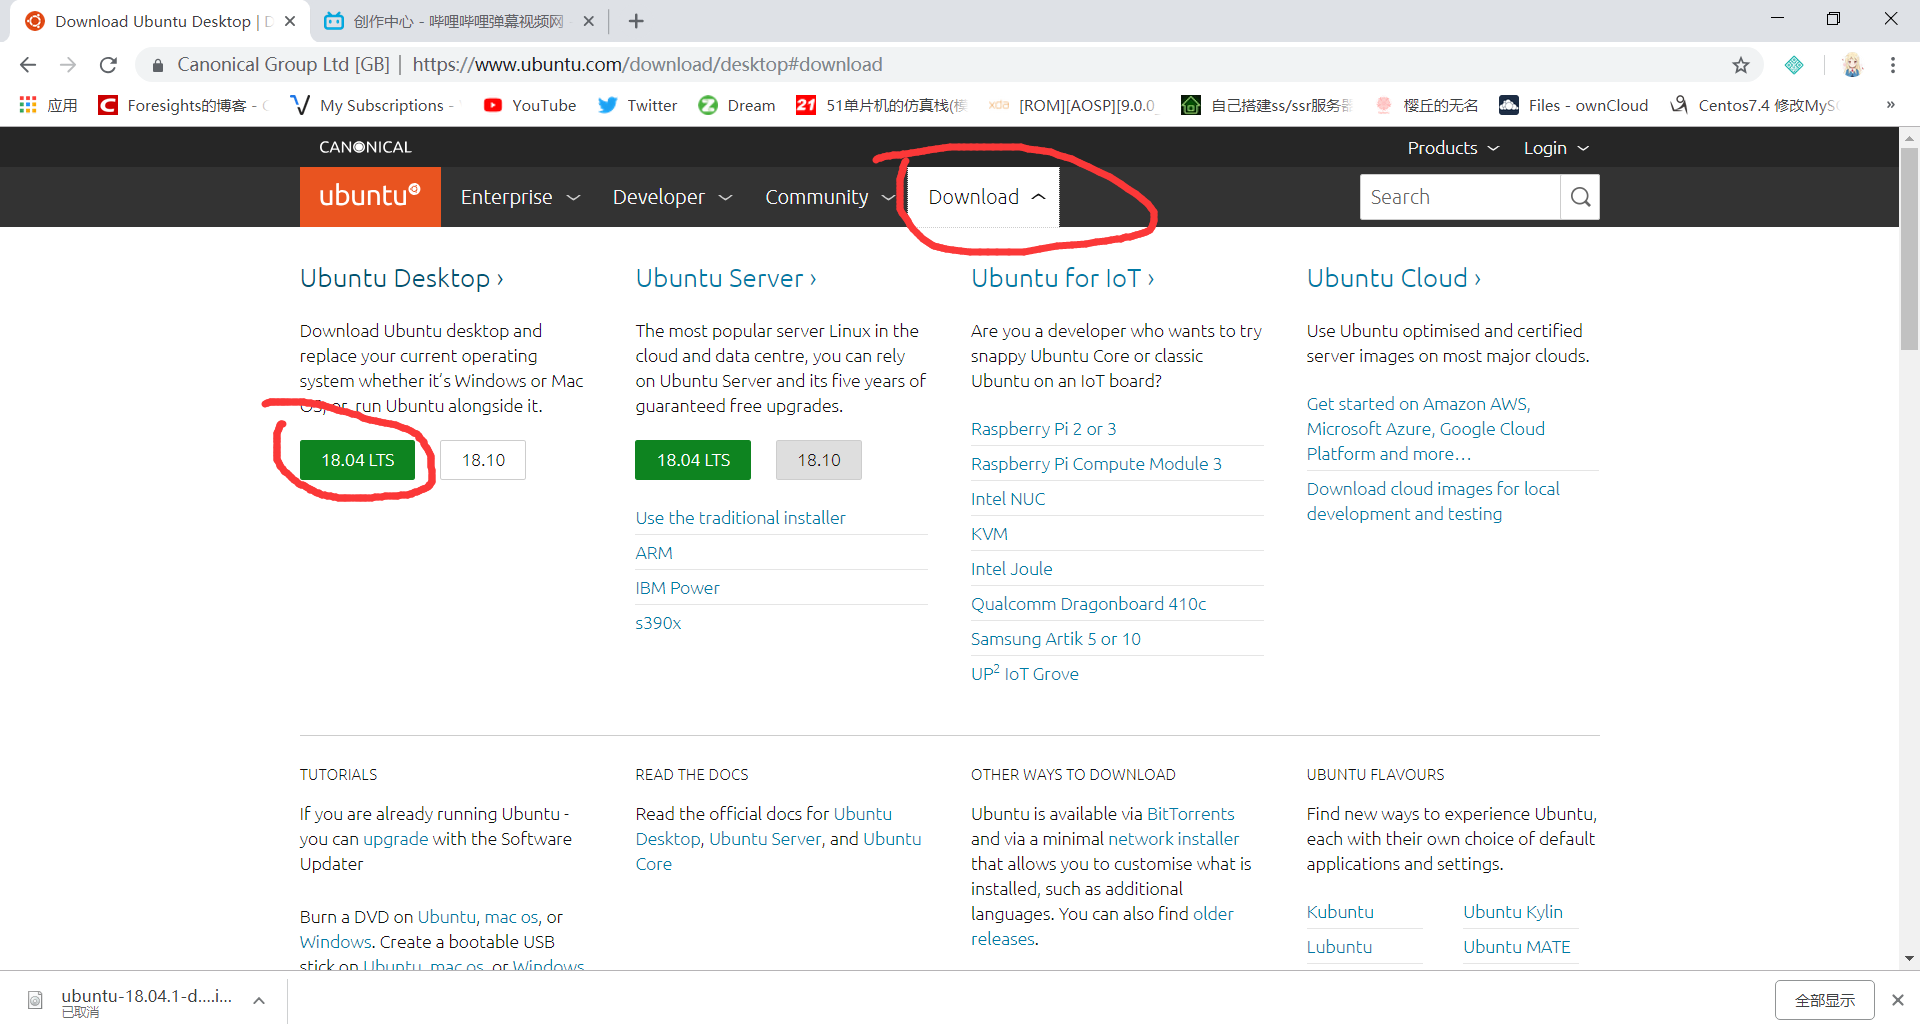
Task: Click Show all downloads button
Action: coord(1824,1000)
